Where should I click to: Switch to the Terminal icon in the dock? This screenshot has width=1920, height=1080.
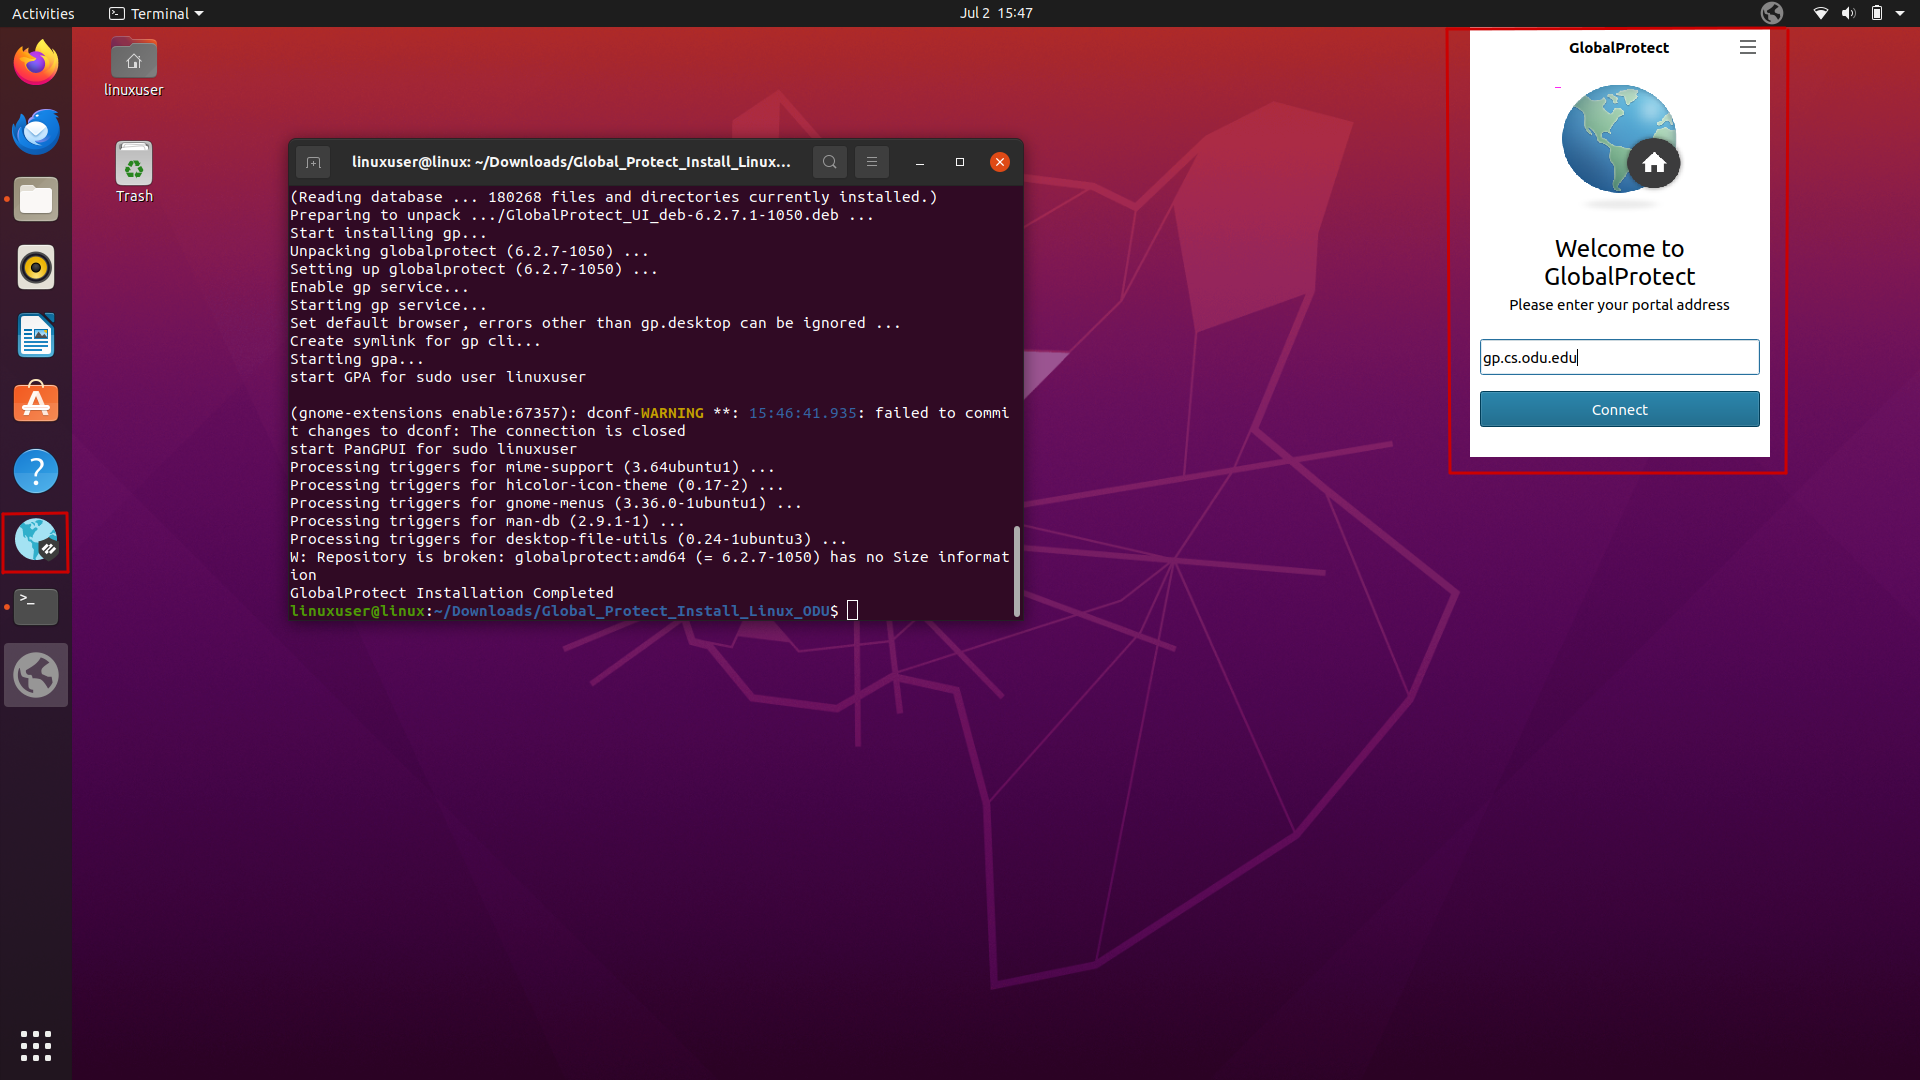(36, 607)
